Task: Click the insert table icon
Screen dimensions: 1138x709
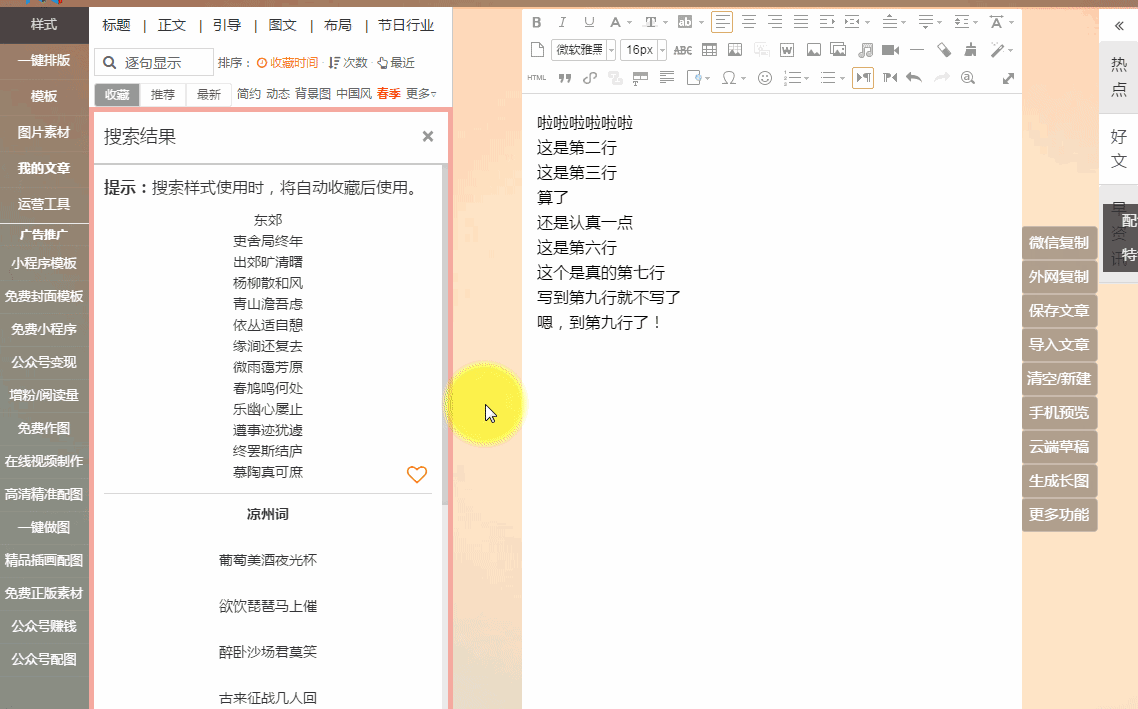Action: click(x=709, y=50)
